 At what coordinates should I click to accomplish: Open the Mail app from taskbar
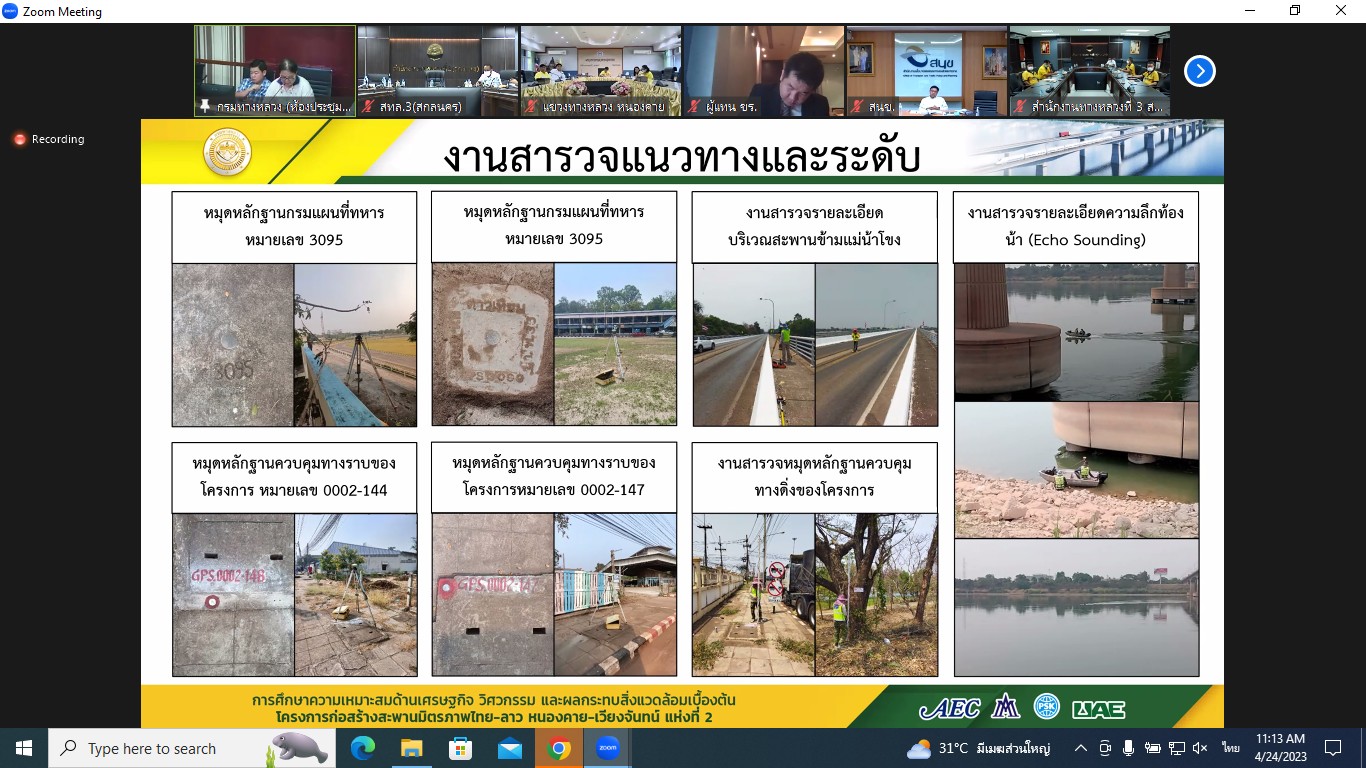click(510, 748)
